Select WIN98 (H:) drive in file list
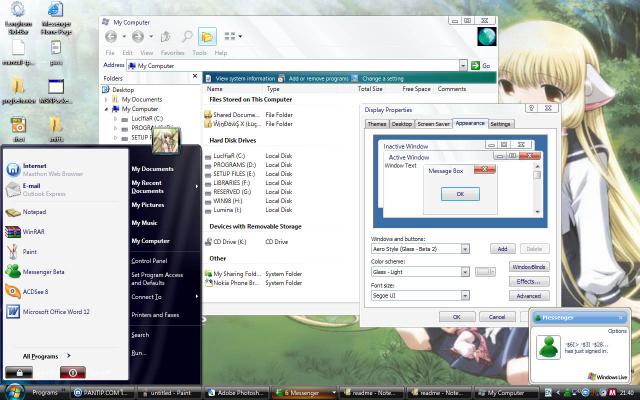 [224, 201]
